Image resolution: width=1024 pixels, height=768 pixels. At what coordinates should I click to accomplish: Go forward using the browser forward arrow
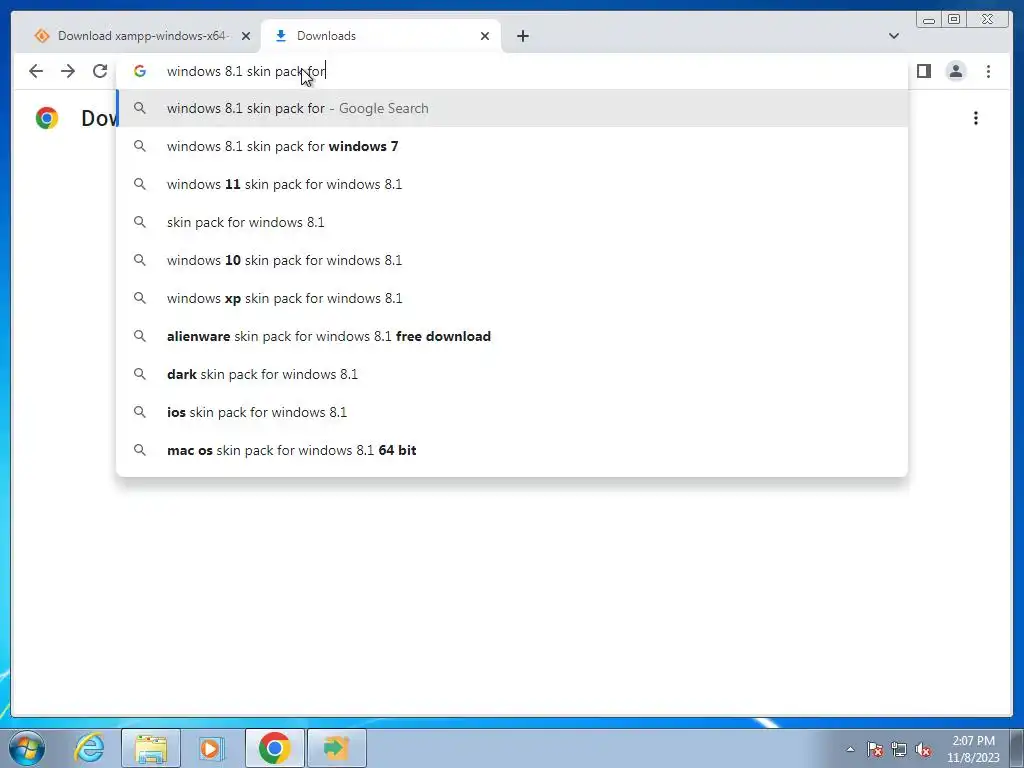(x=68, y=71)
